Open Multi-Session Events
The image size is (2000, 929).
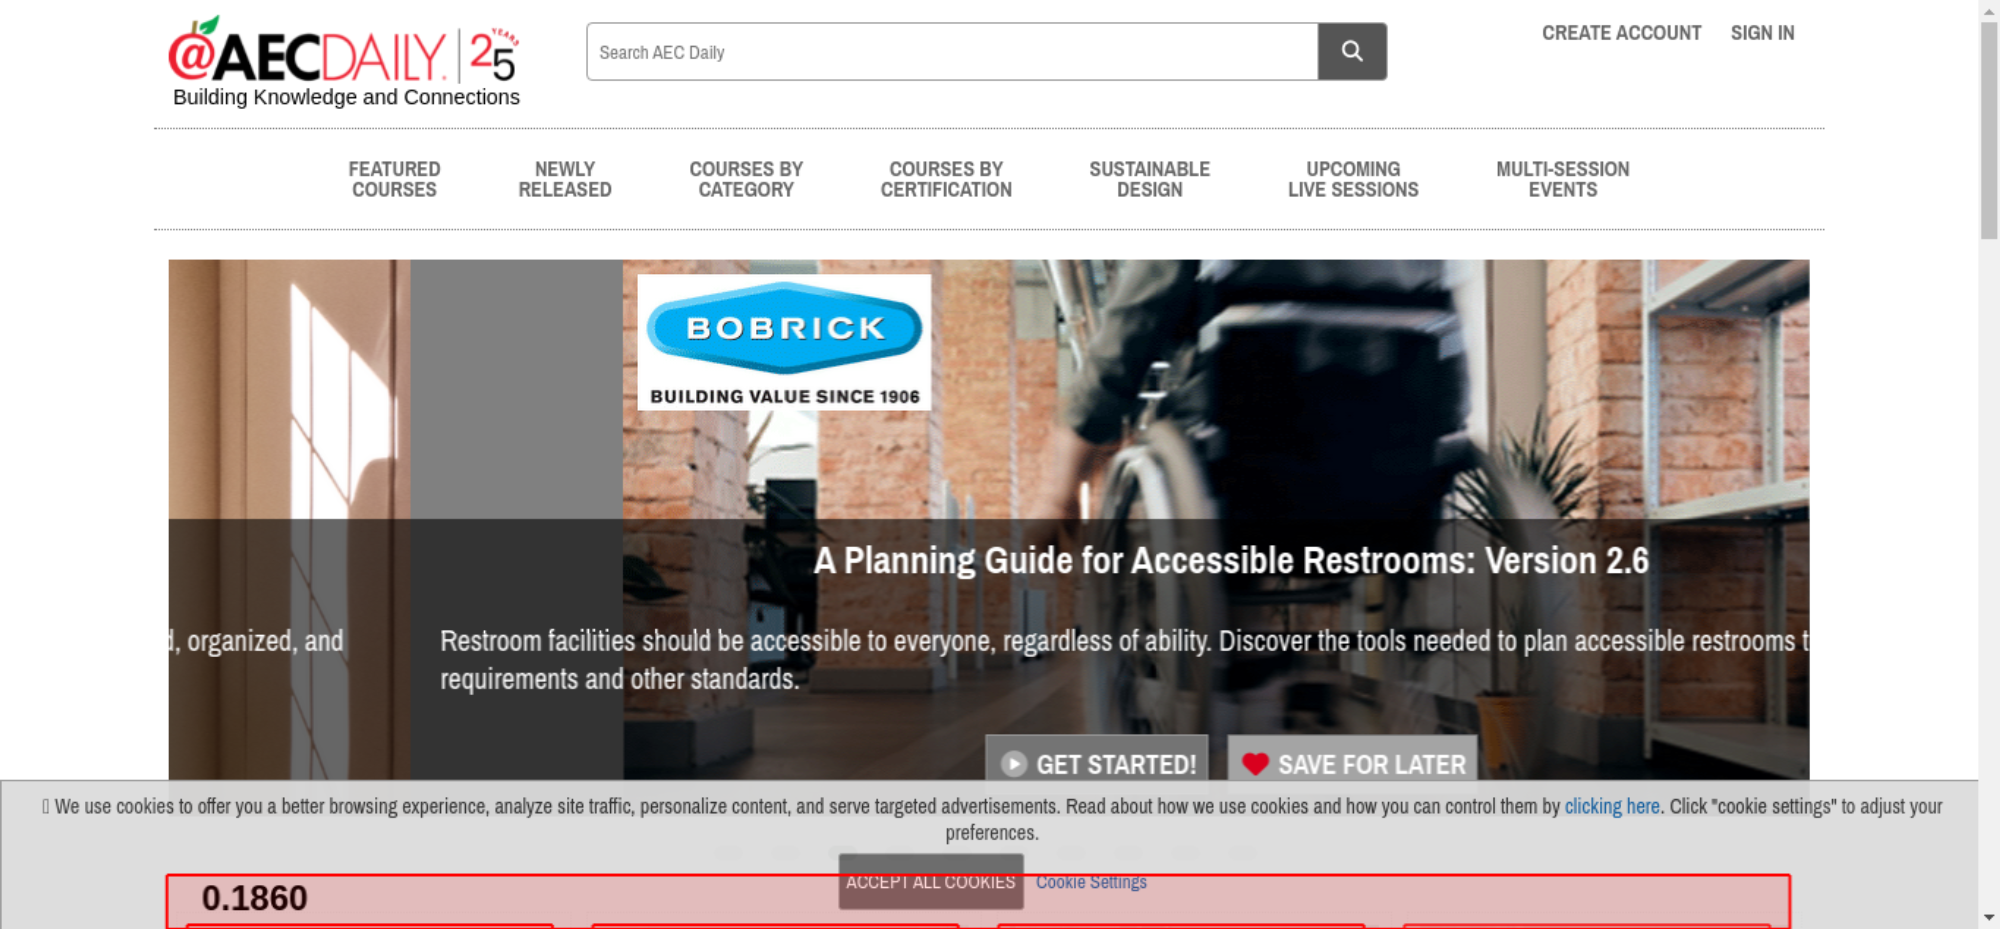(x=1562, y=180)
